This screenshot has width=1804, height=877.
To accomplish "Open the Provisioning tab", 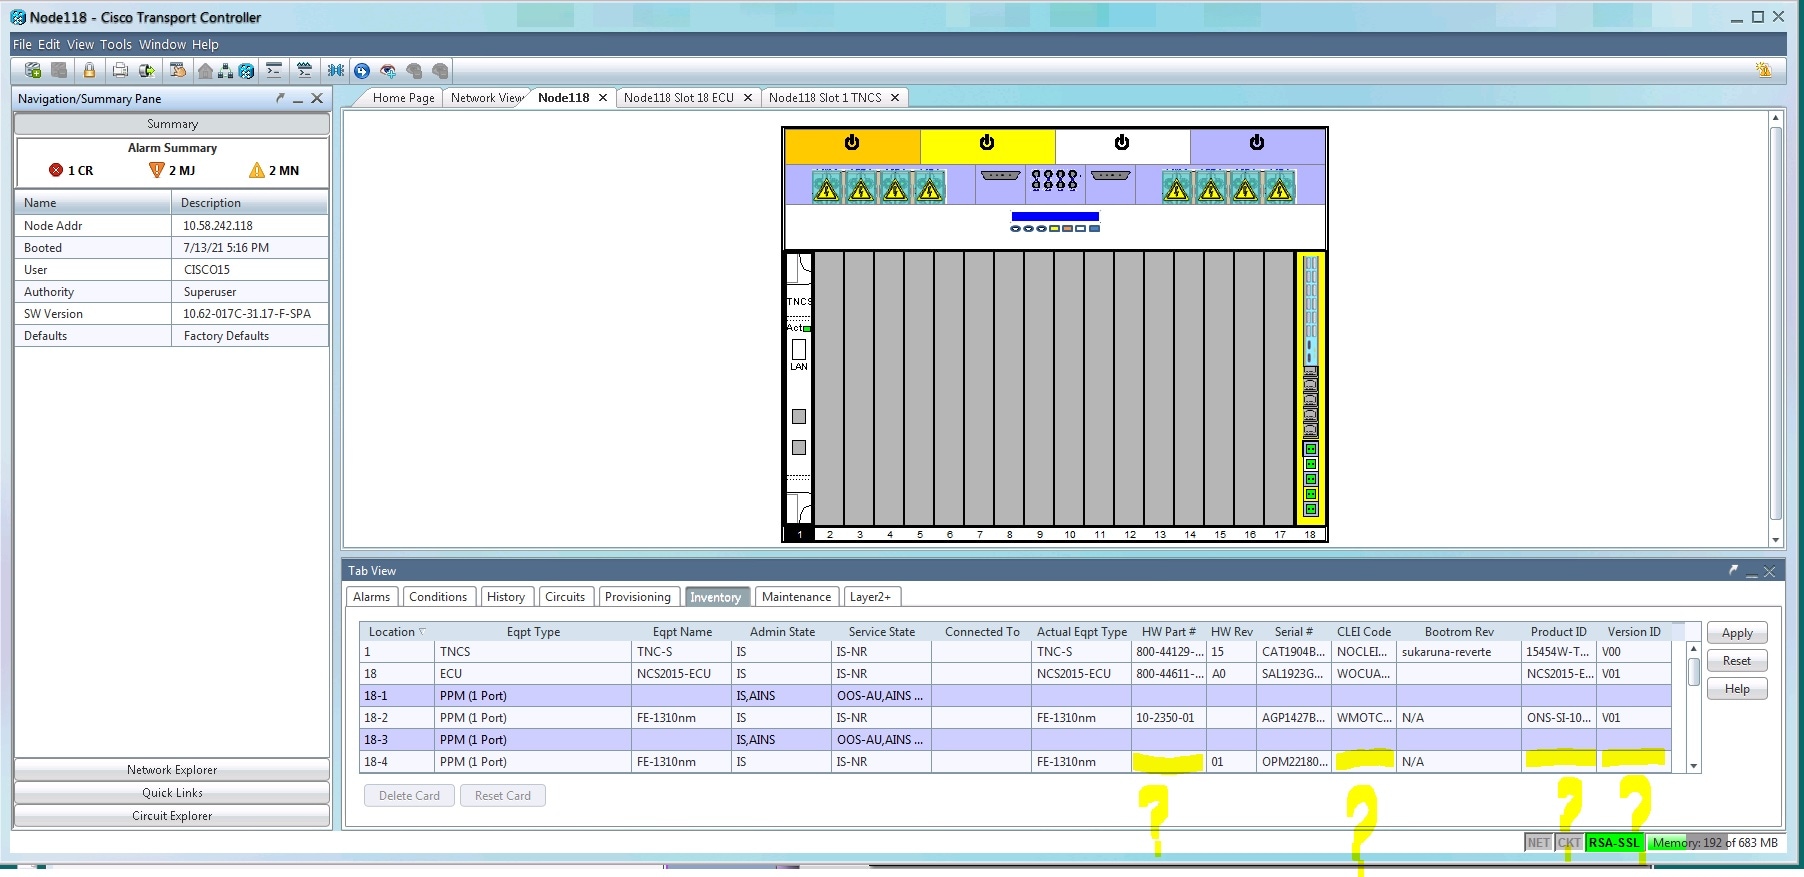I will click(638, 597).
